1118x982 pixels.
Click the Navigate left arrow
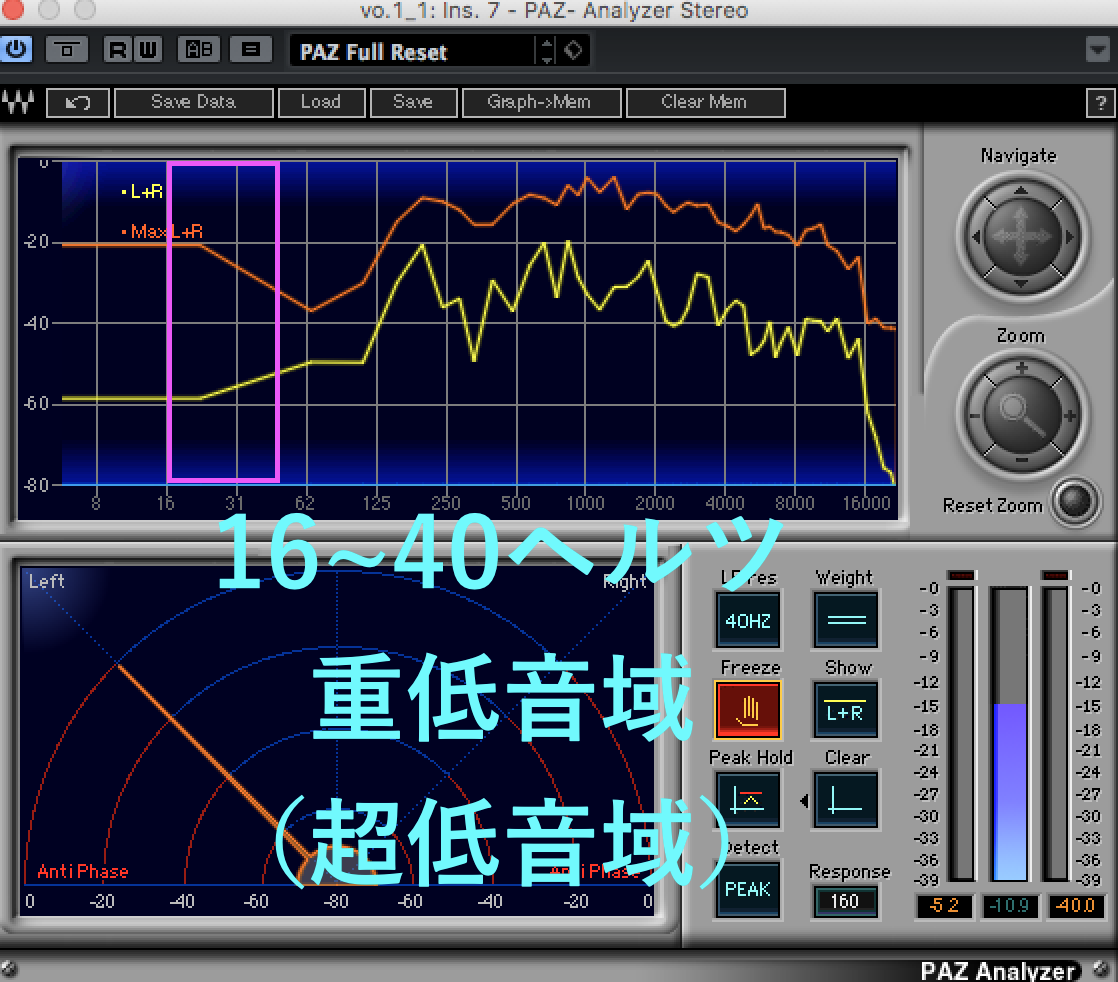(977, 237)
